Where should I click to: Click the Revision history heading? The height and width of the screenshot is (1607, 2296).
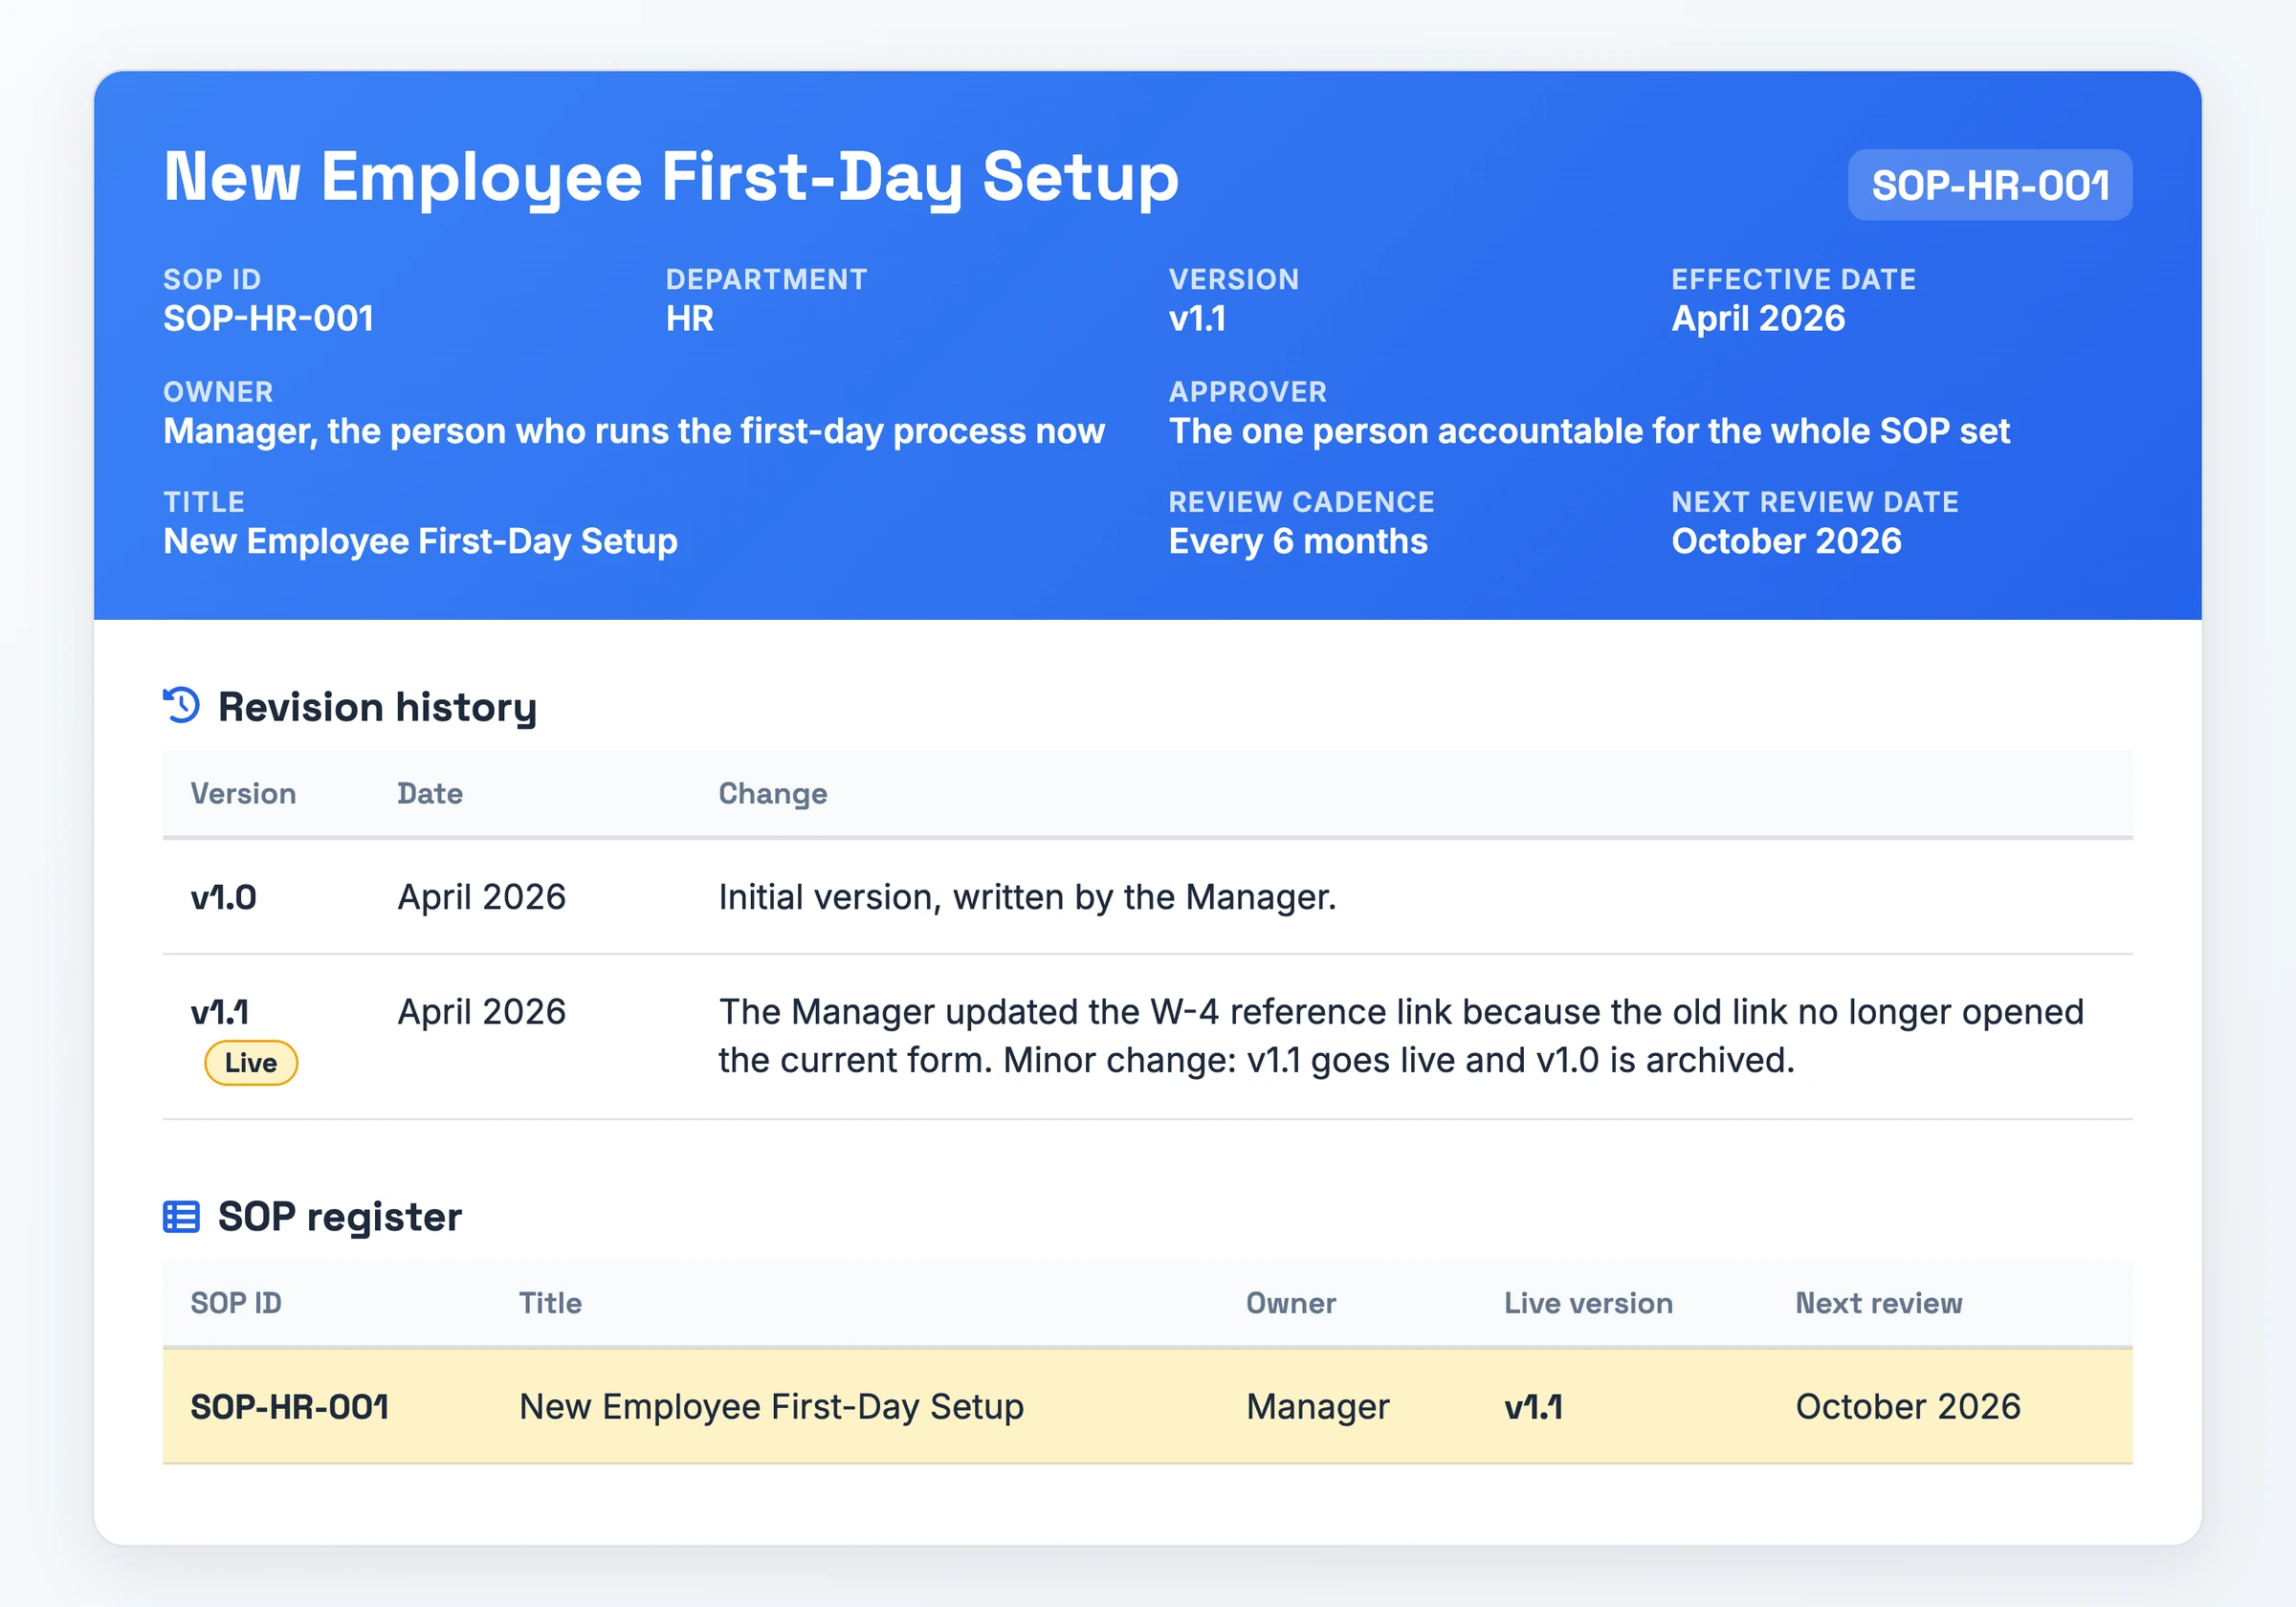[377, 707]
